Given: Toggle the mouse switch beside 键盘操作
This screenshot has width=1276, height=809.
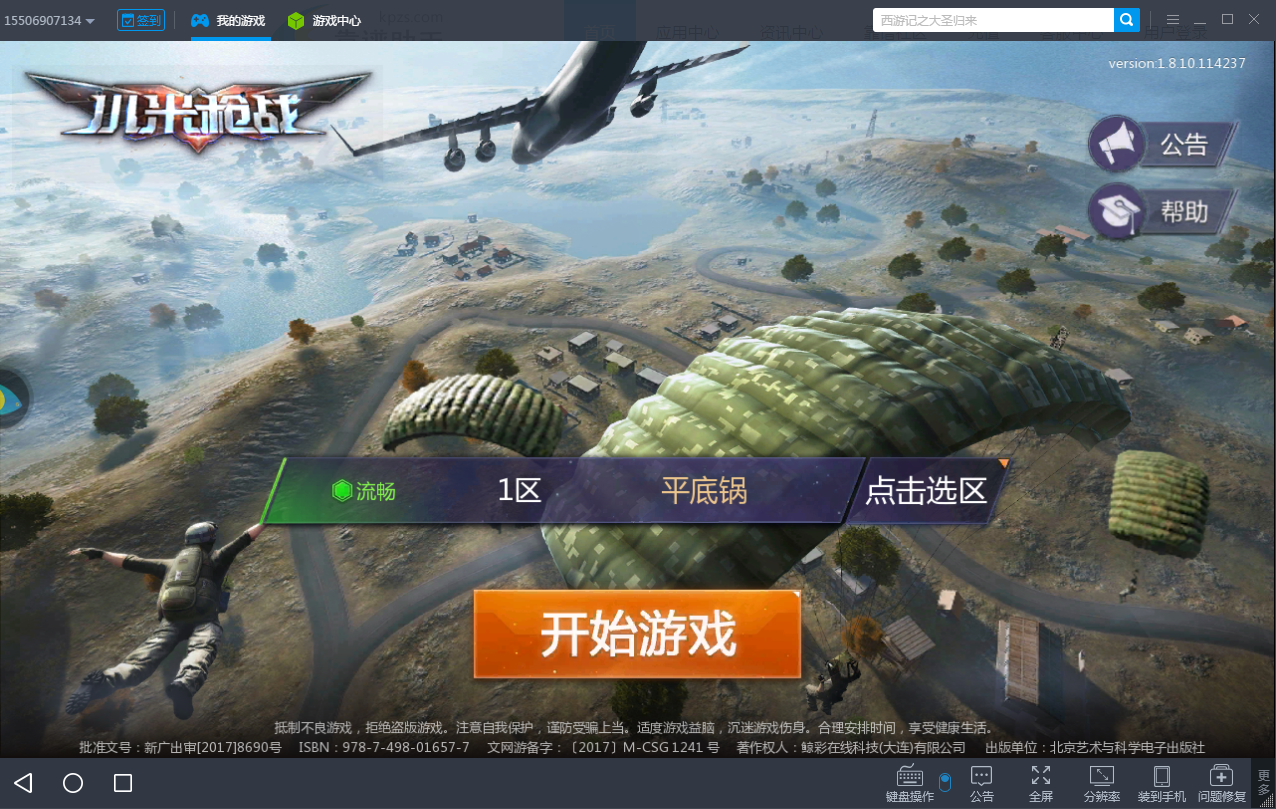Looking at the screenshot, I should click(945, 782).
